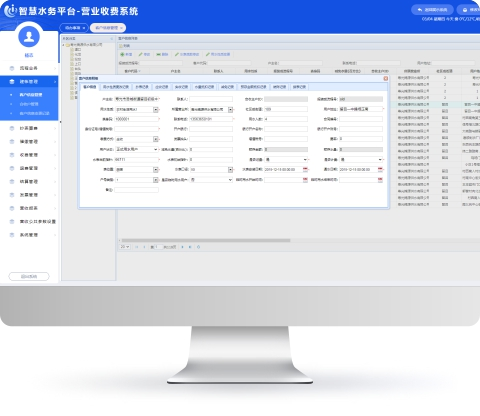Collapse the left tree panel with the double-arrow icon
The height and width of the screenshot is (416, 480).
pyautogui.click(x=112, y=39)
